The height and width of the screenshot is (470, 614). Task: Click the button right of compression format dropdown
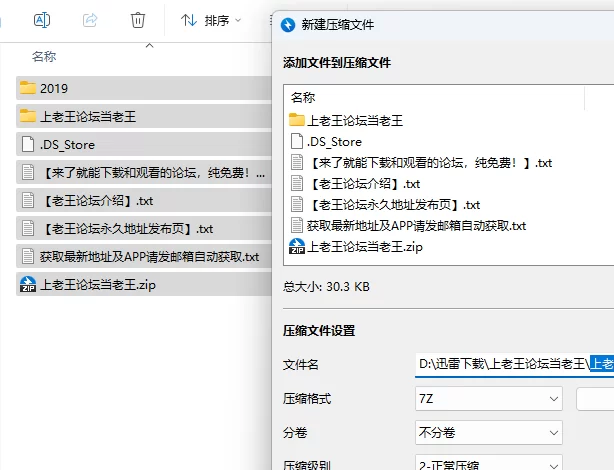(595, 399)
